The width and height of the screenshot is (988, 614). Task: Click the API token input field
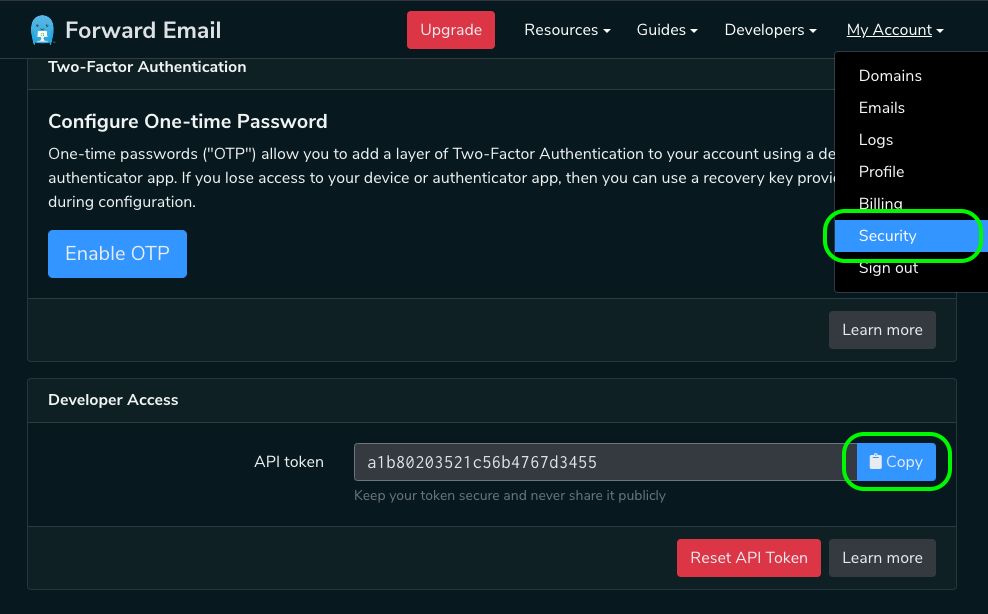click(x=605, y=462)
